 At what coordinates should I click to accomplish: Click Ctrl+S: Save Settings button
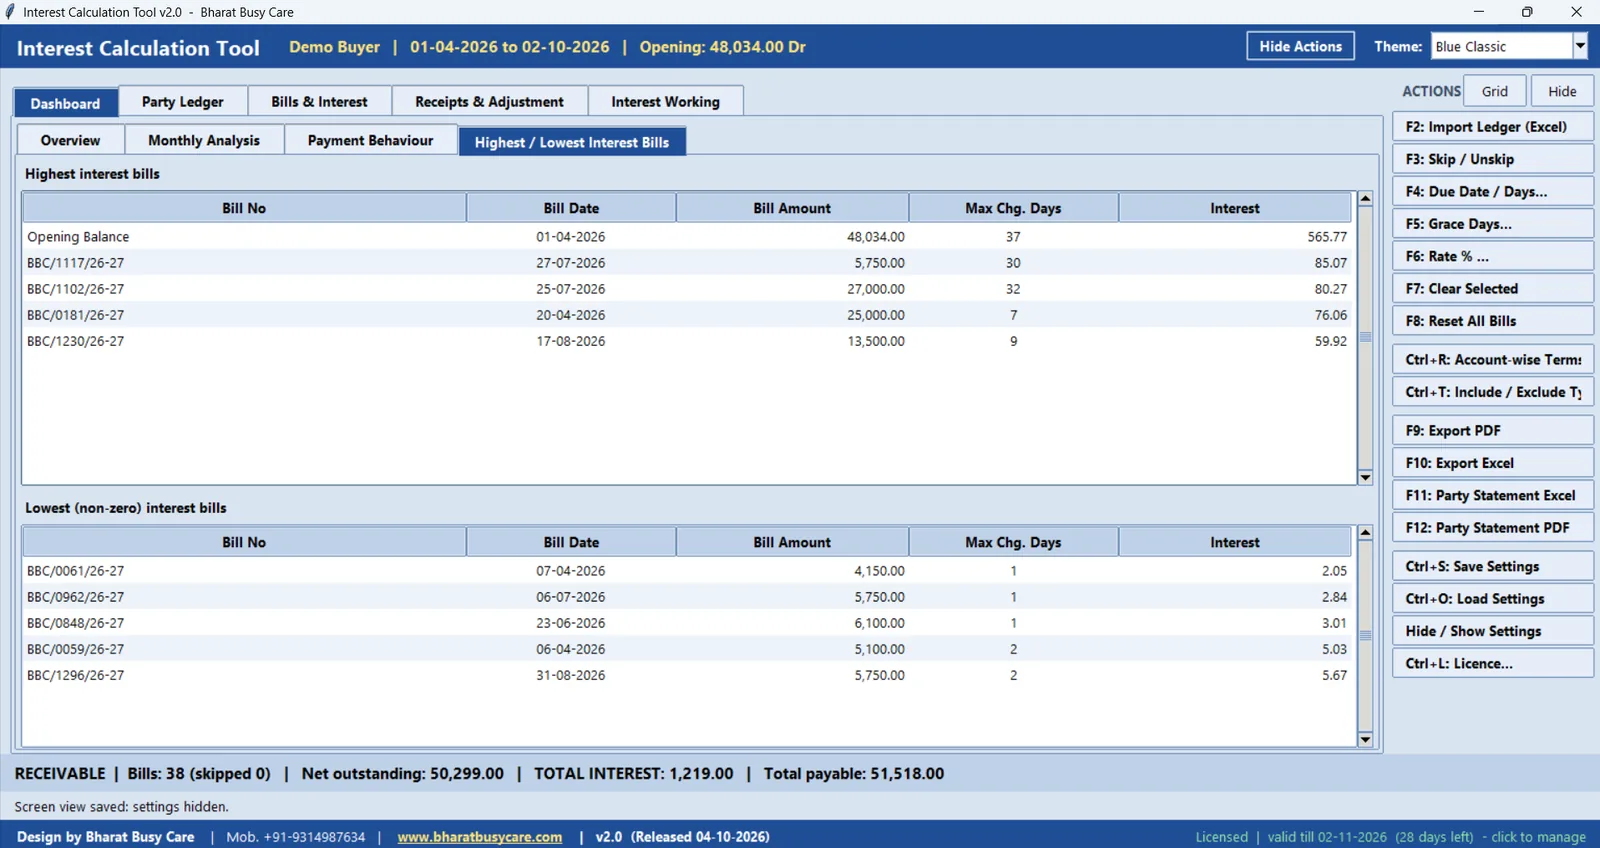pos(1493,566)
